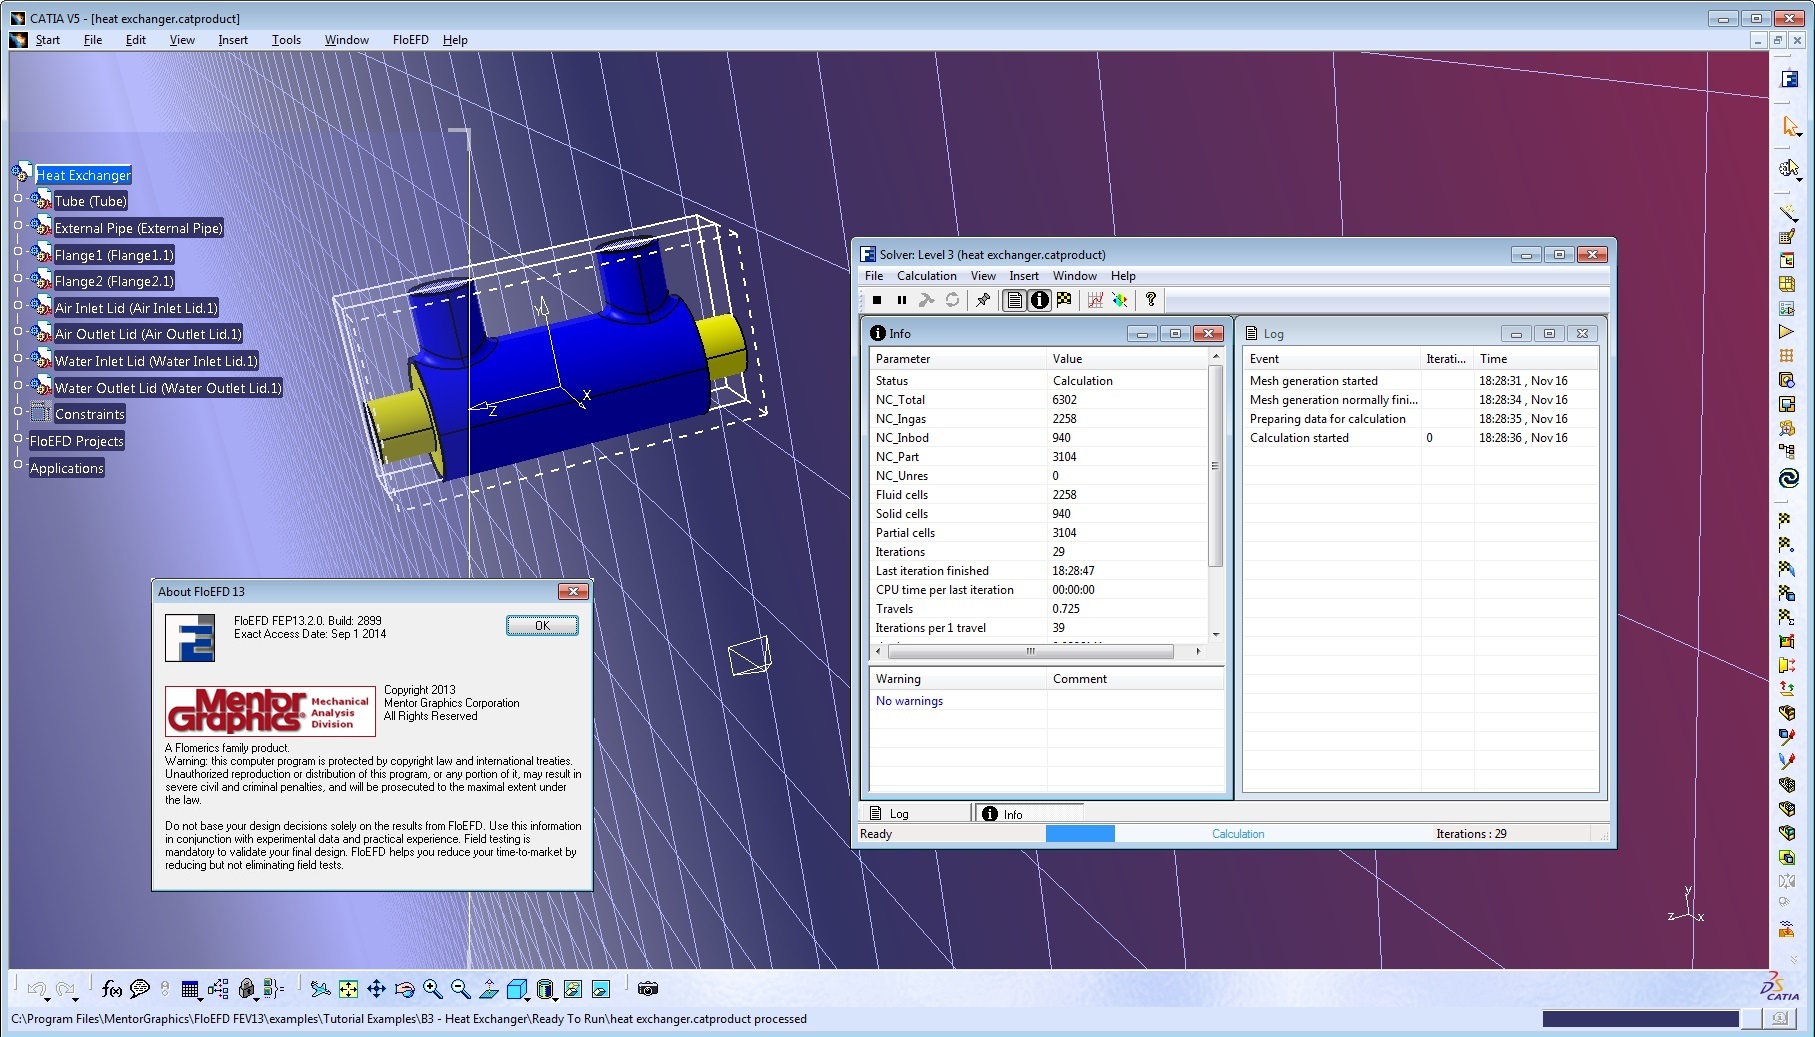The height and width of the screenshot is (1037, 1815).
Task: Click the checkered flag goals icon
Action: (1064, 300)
